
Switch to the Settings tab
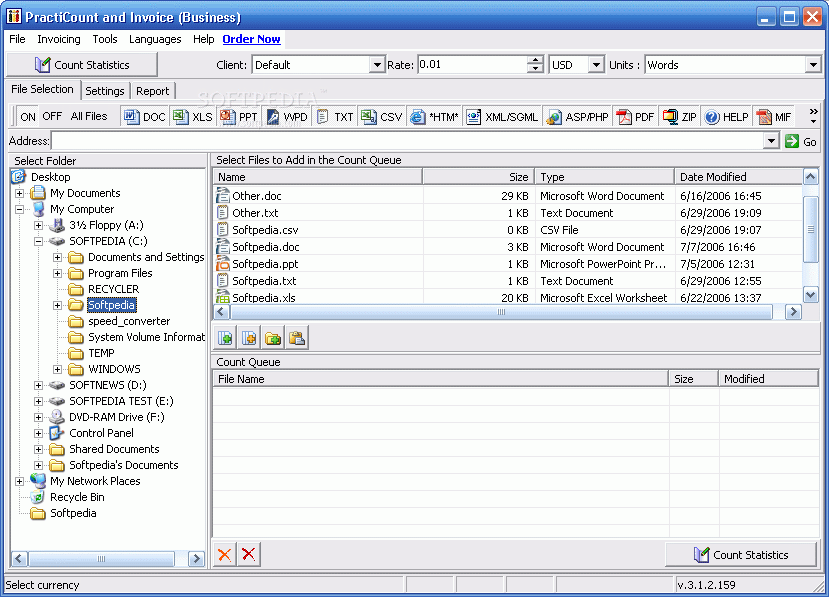(105, 91)
